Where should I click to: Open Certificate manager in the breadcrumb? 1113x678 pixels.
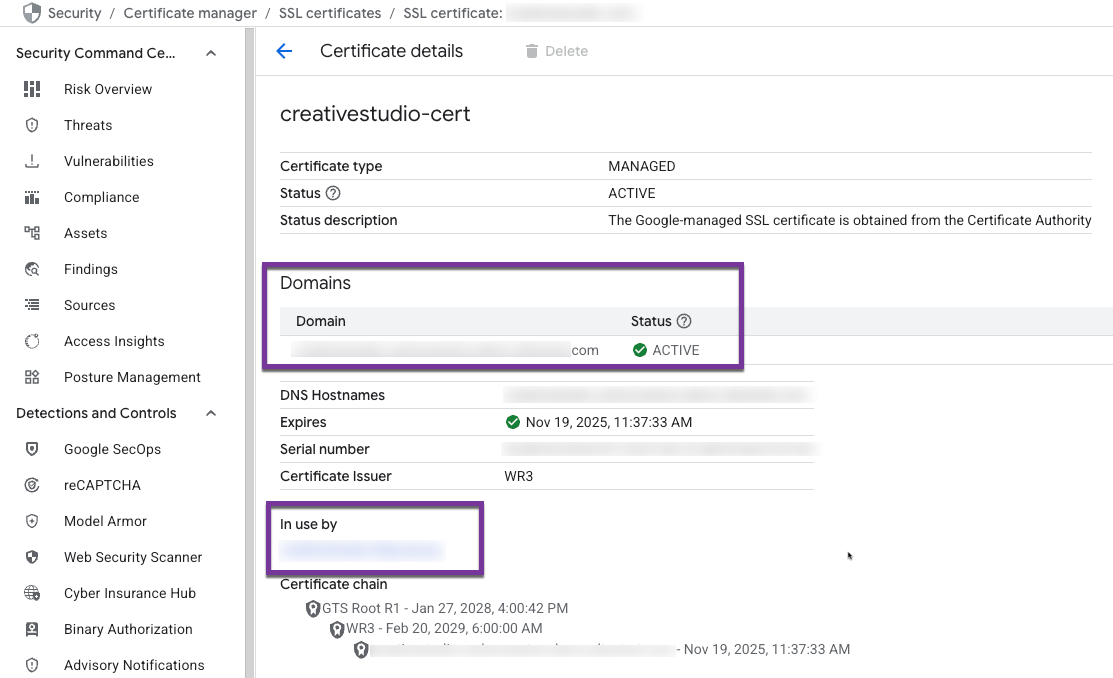190,13
